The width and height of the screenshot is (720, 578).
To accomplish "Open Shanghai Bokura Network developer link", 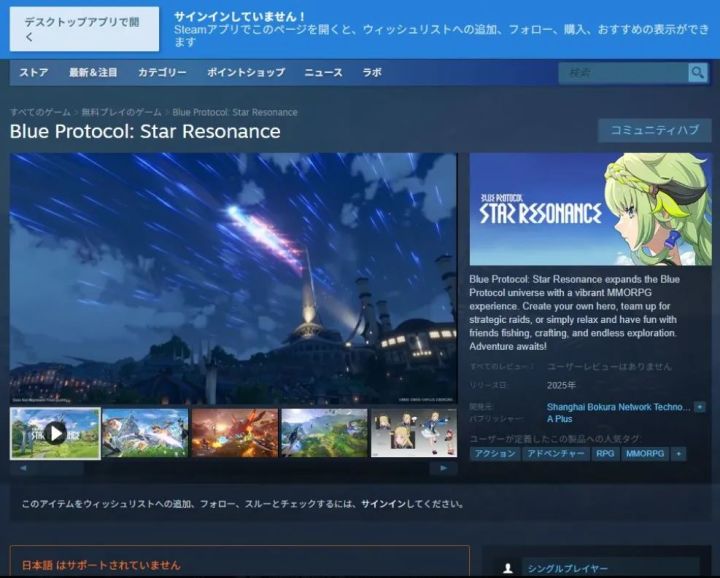I will (618, 407).
